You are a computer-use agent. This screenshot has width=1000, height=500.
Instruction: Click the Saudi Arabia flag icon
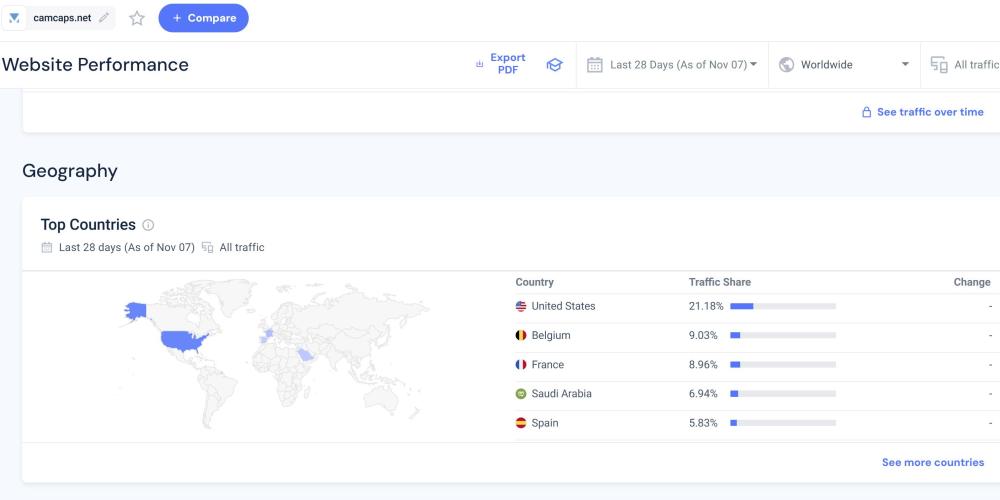[x=521, y=394]
